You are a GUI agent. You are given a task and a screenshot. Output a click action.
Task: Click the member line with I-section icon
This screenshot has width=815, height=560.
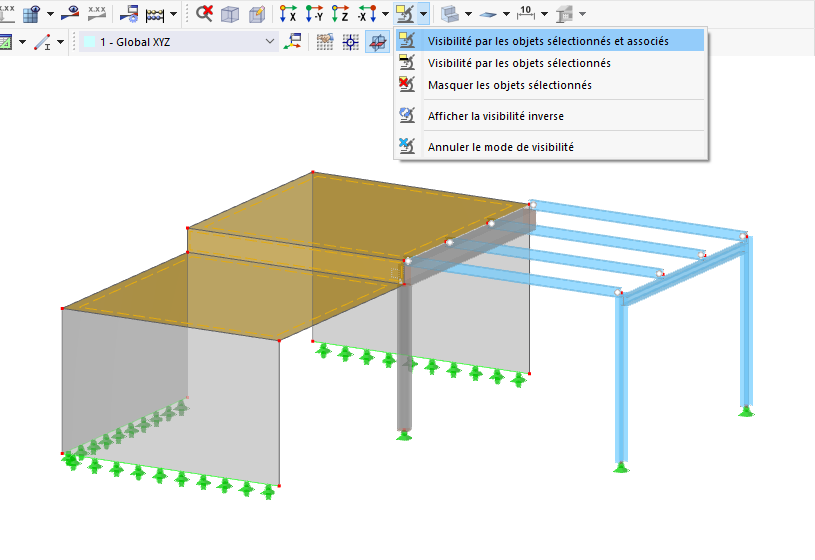click(42, 42)
